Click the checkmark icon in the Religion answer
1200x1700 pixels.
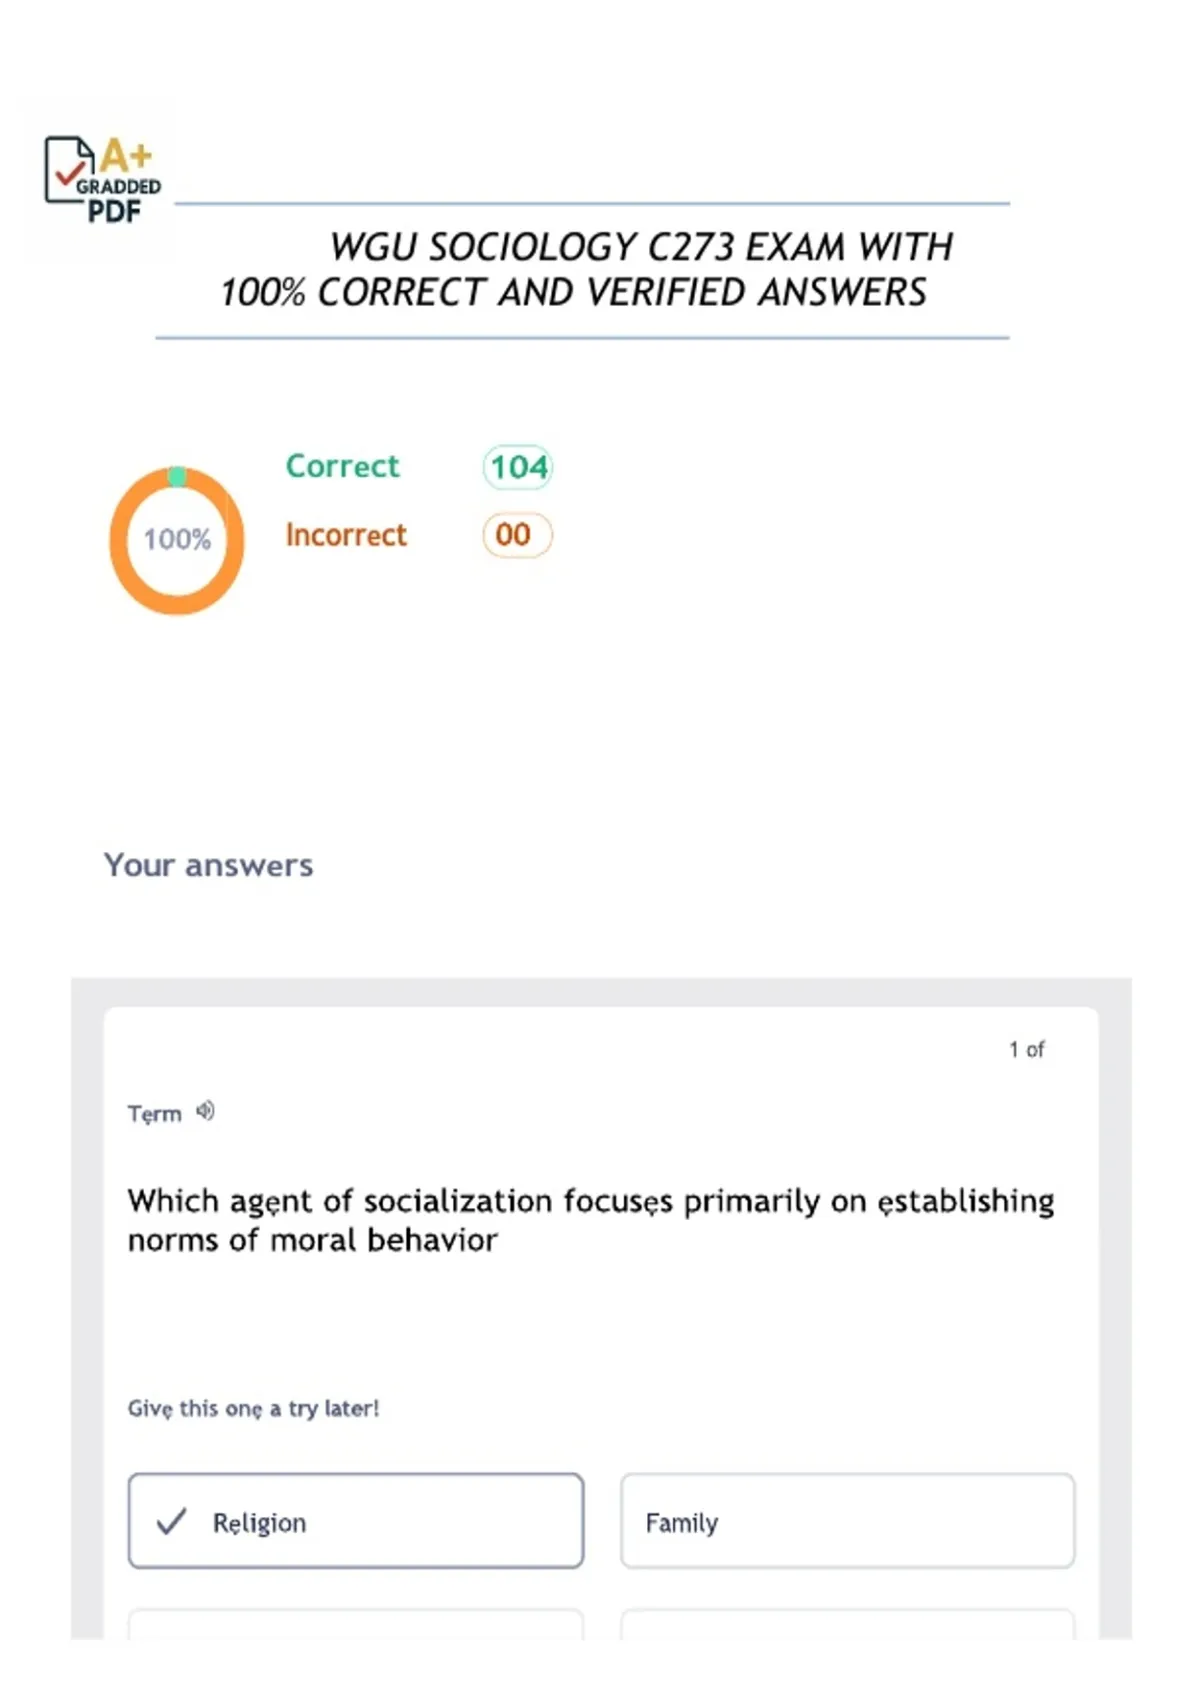172,1521
